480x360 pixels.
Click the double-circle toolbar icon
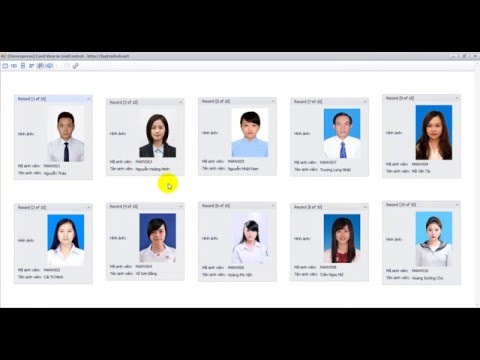point(14,66)
